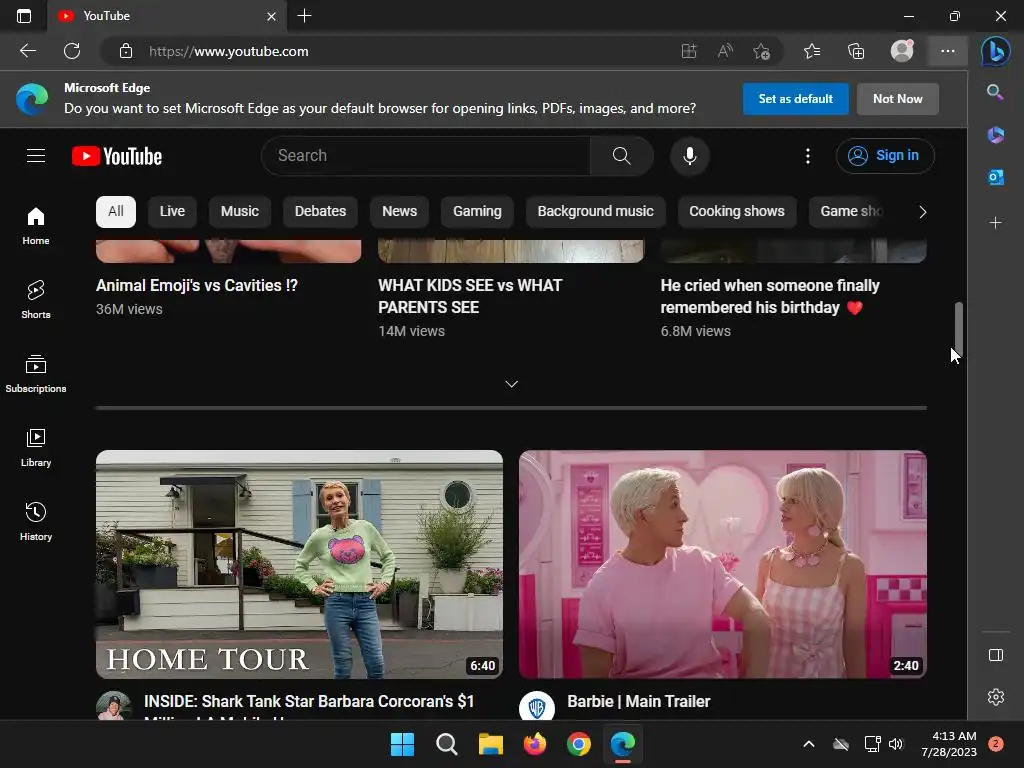Open Edge tab actions menu
The width and height of the screenshot is (1024, 768).
[24, 16]
